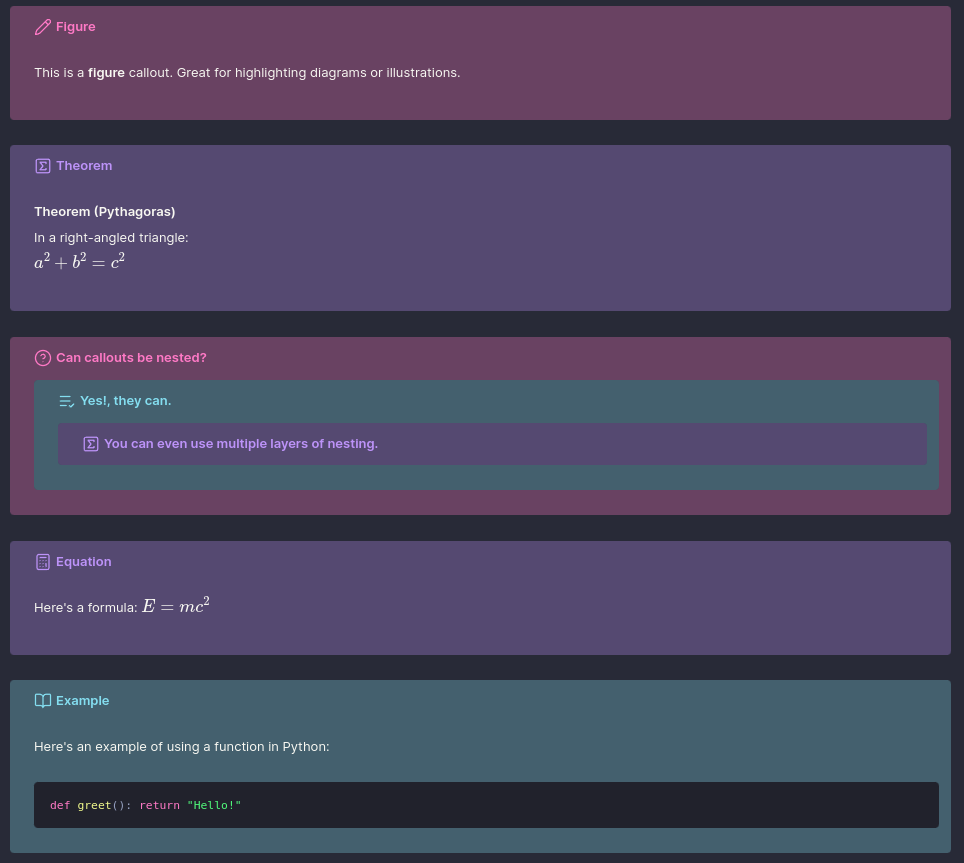Click the "Hello!" string in the code
964x863 pixels.
click(214, 805)
